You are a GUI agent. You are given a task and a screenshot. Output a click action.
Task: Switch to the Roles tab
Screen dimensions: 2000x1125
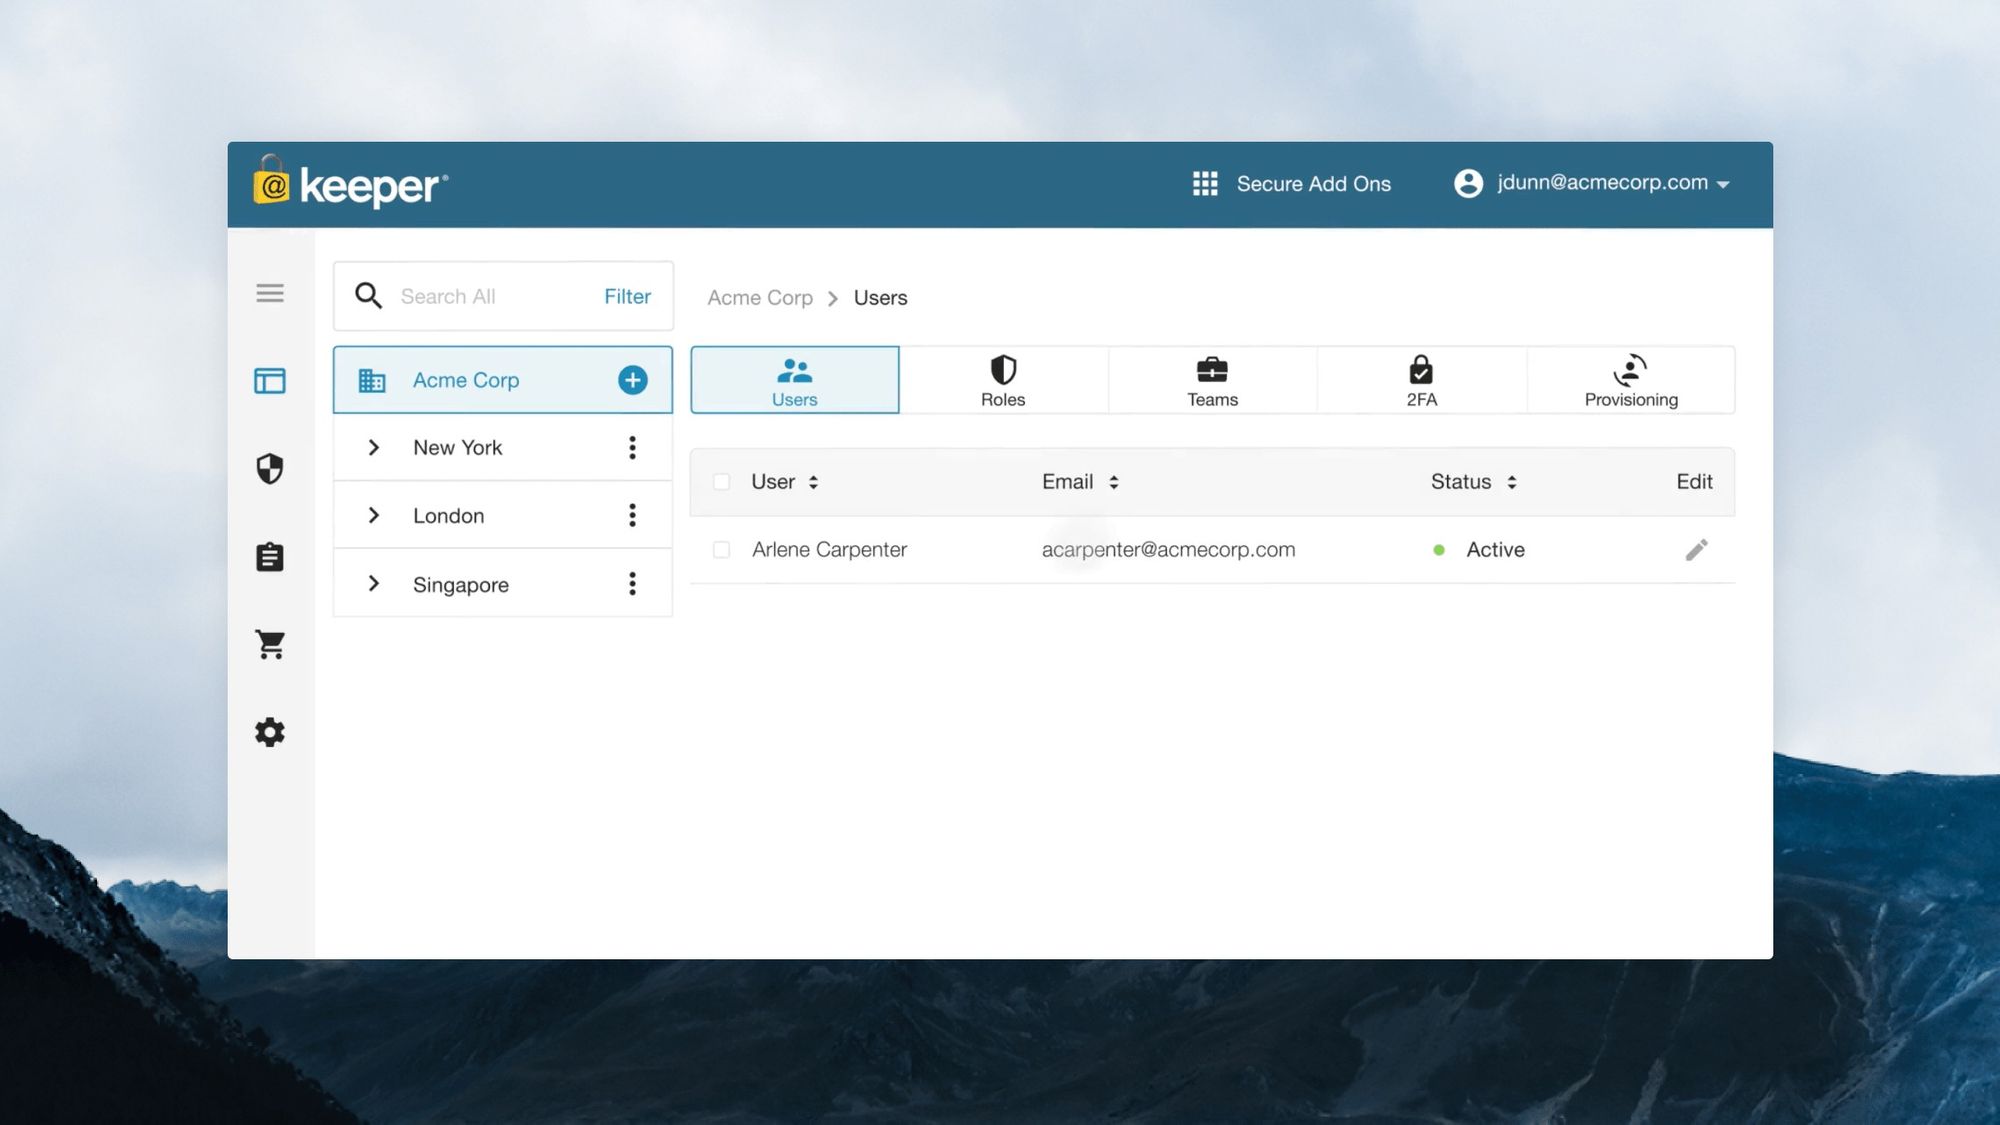point(1003,380)
